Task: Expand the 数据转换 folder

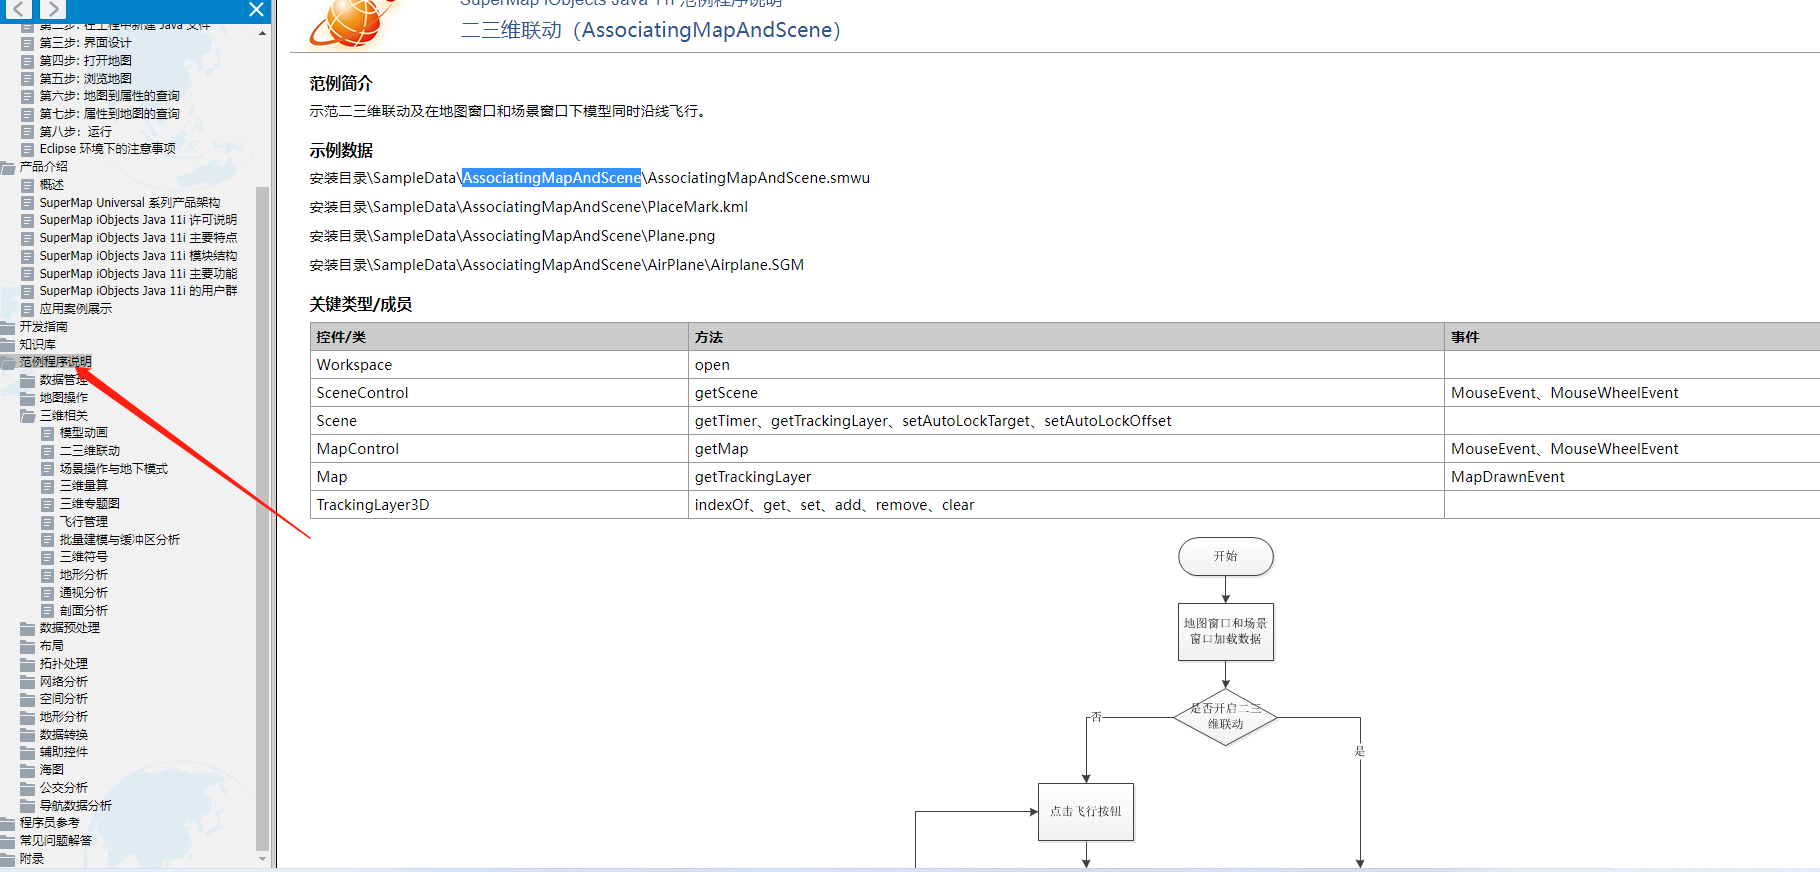Action: click(x=28, y=735)
